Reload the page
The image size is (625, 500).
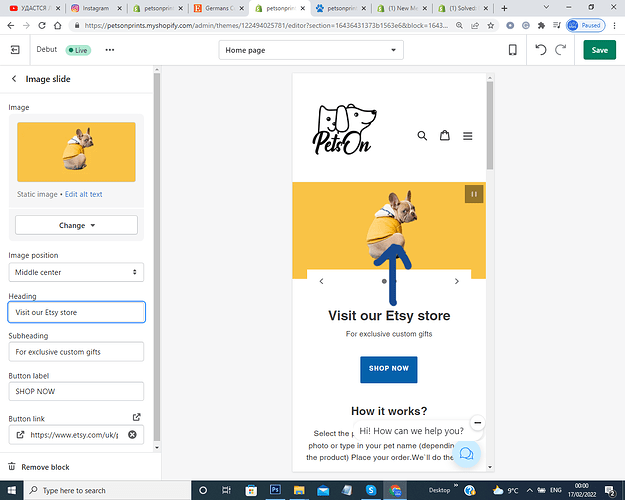pos(42,26)
